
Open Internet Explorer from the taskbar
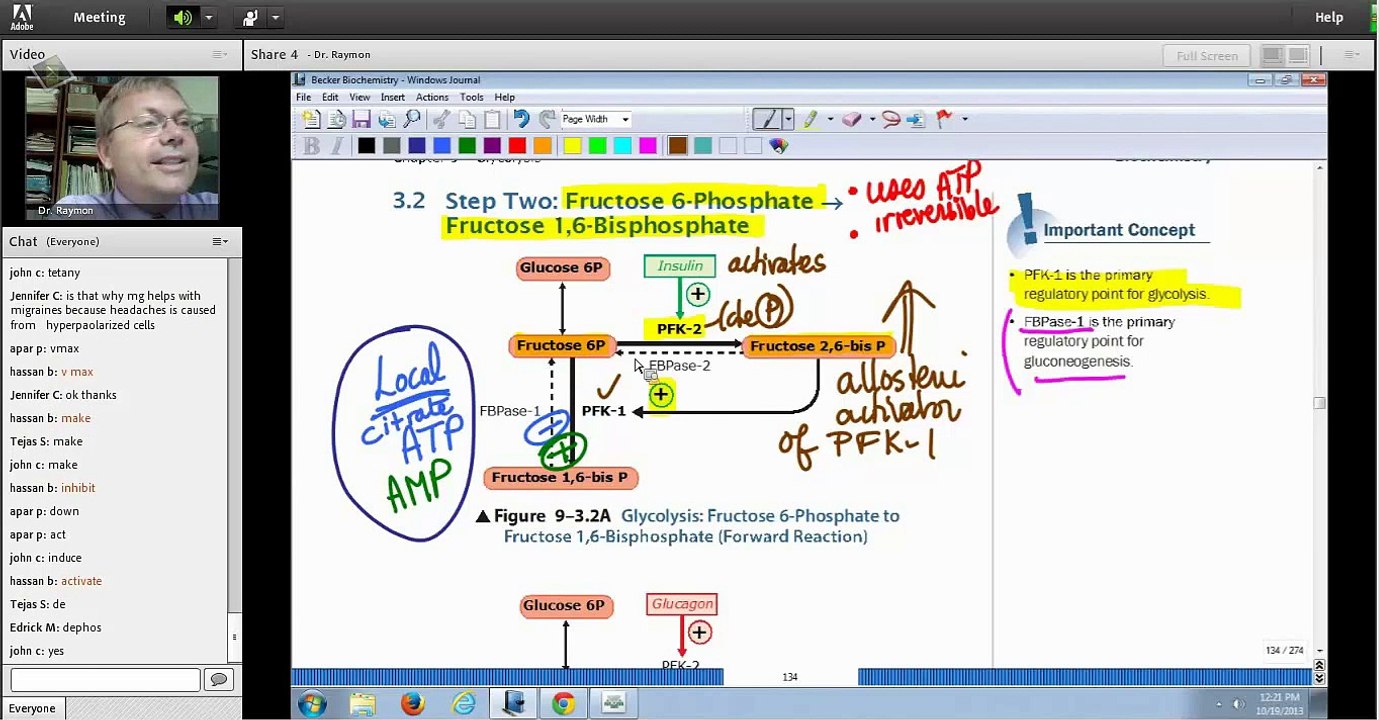[x=464, y=704]
